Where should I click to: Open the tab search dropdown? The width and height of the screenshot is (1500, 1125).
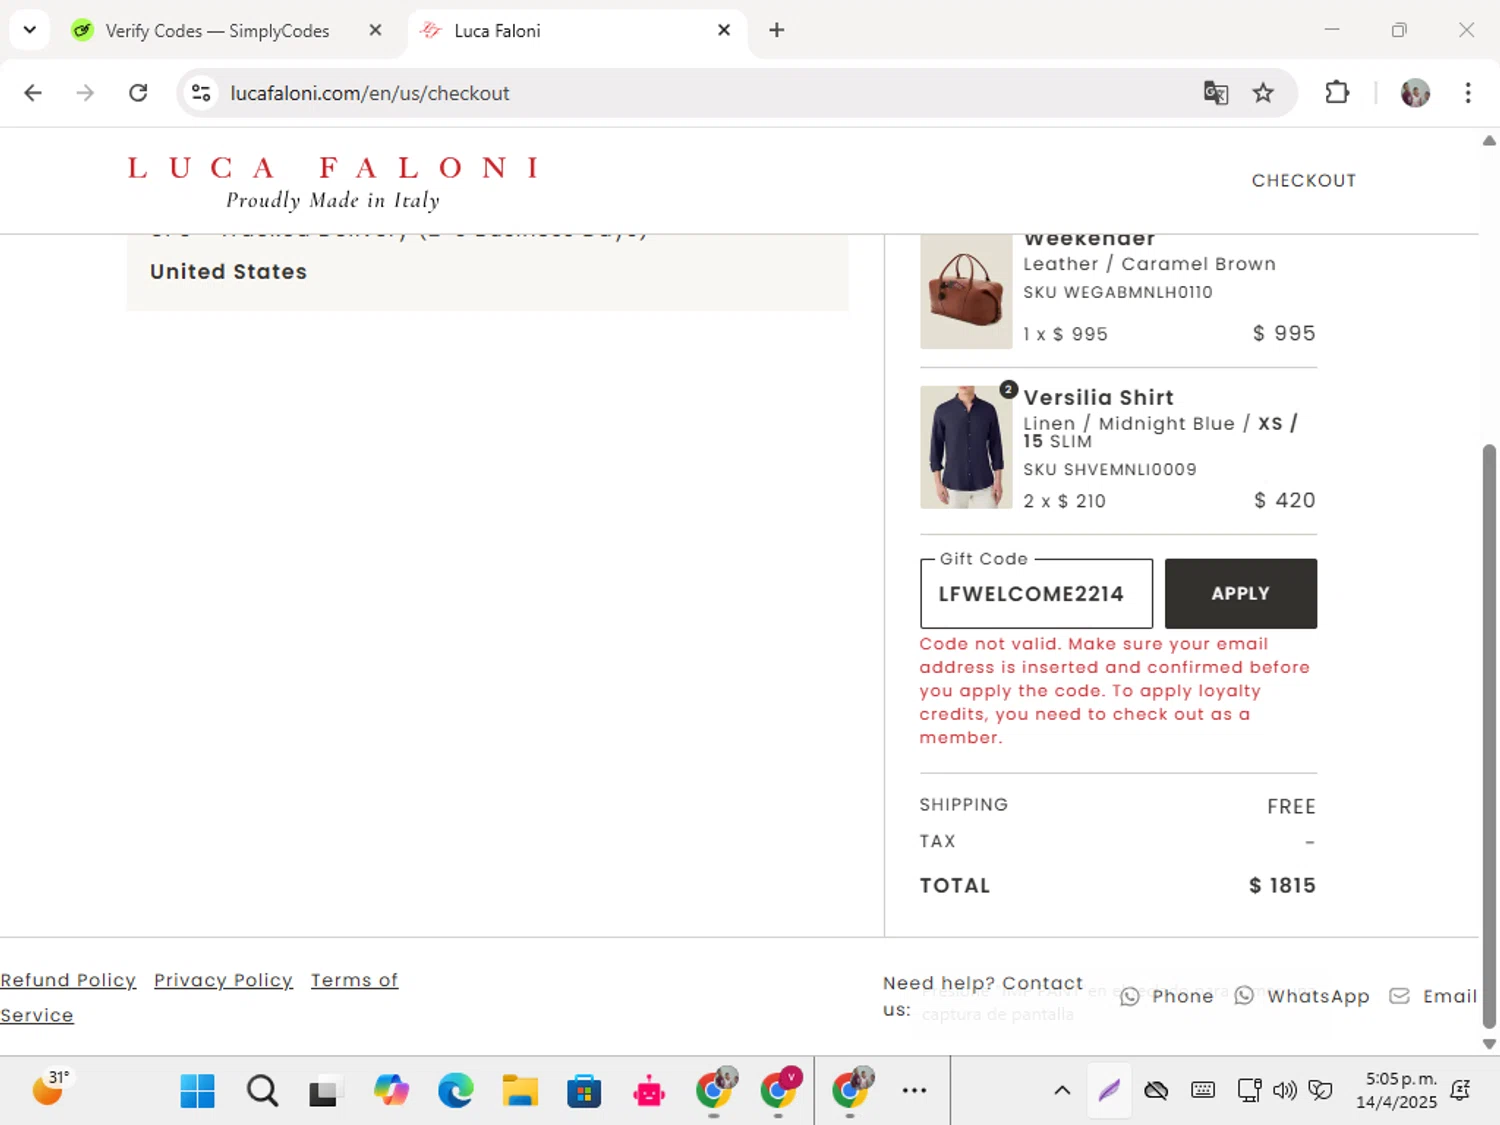29,30
